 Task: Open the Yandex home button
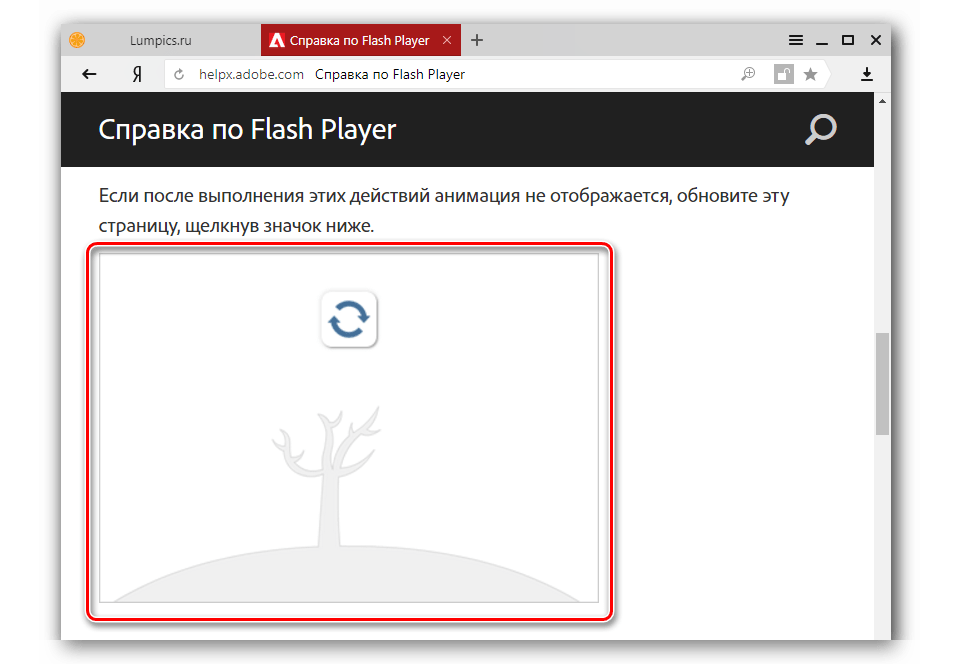(x=138, y=74)
